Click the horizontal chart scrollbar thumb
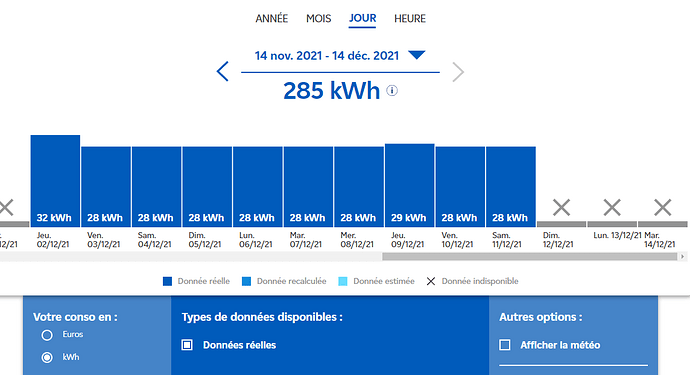 (529, 257)
